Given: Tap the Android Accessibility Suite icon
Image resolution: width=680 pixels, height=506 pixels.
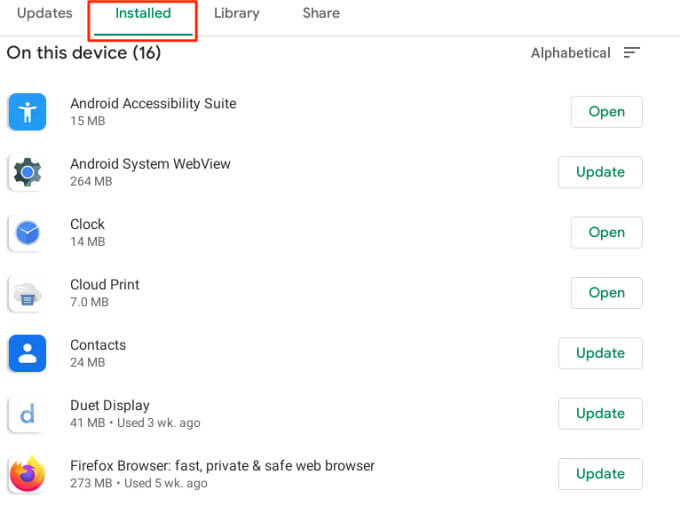Looking at the screenshot, I should [27, 112].
